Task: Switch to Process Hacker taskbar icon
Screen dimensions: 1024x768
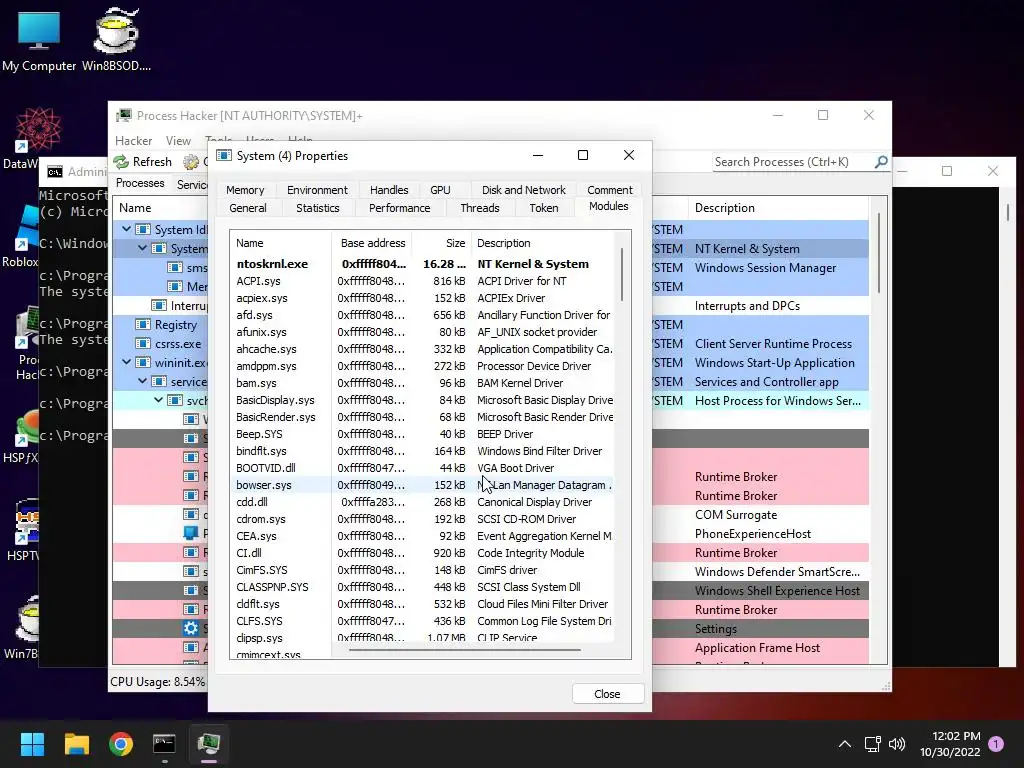Action: click(x=209, y=744)
